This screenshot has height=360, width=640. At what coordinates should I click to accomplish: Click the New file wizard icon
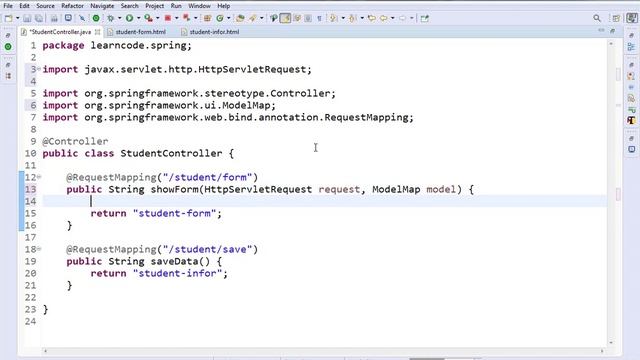tap(8, 18)
